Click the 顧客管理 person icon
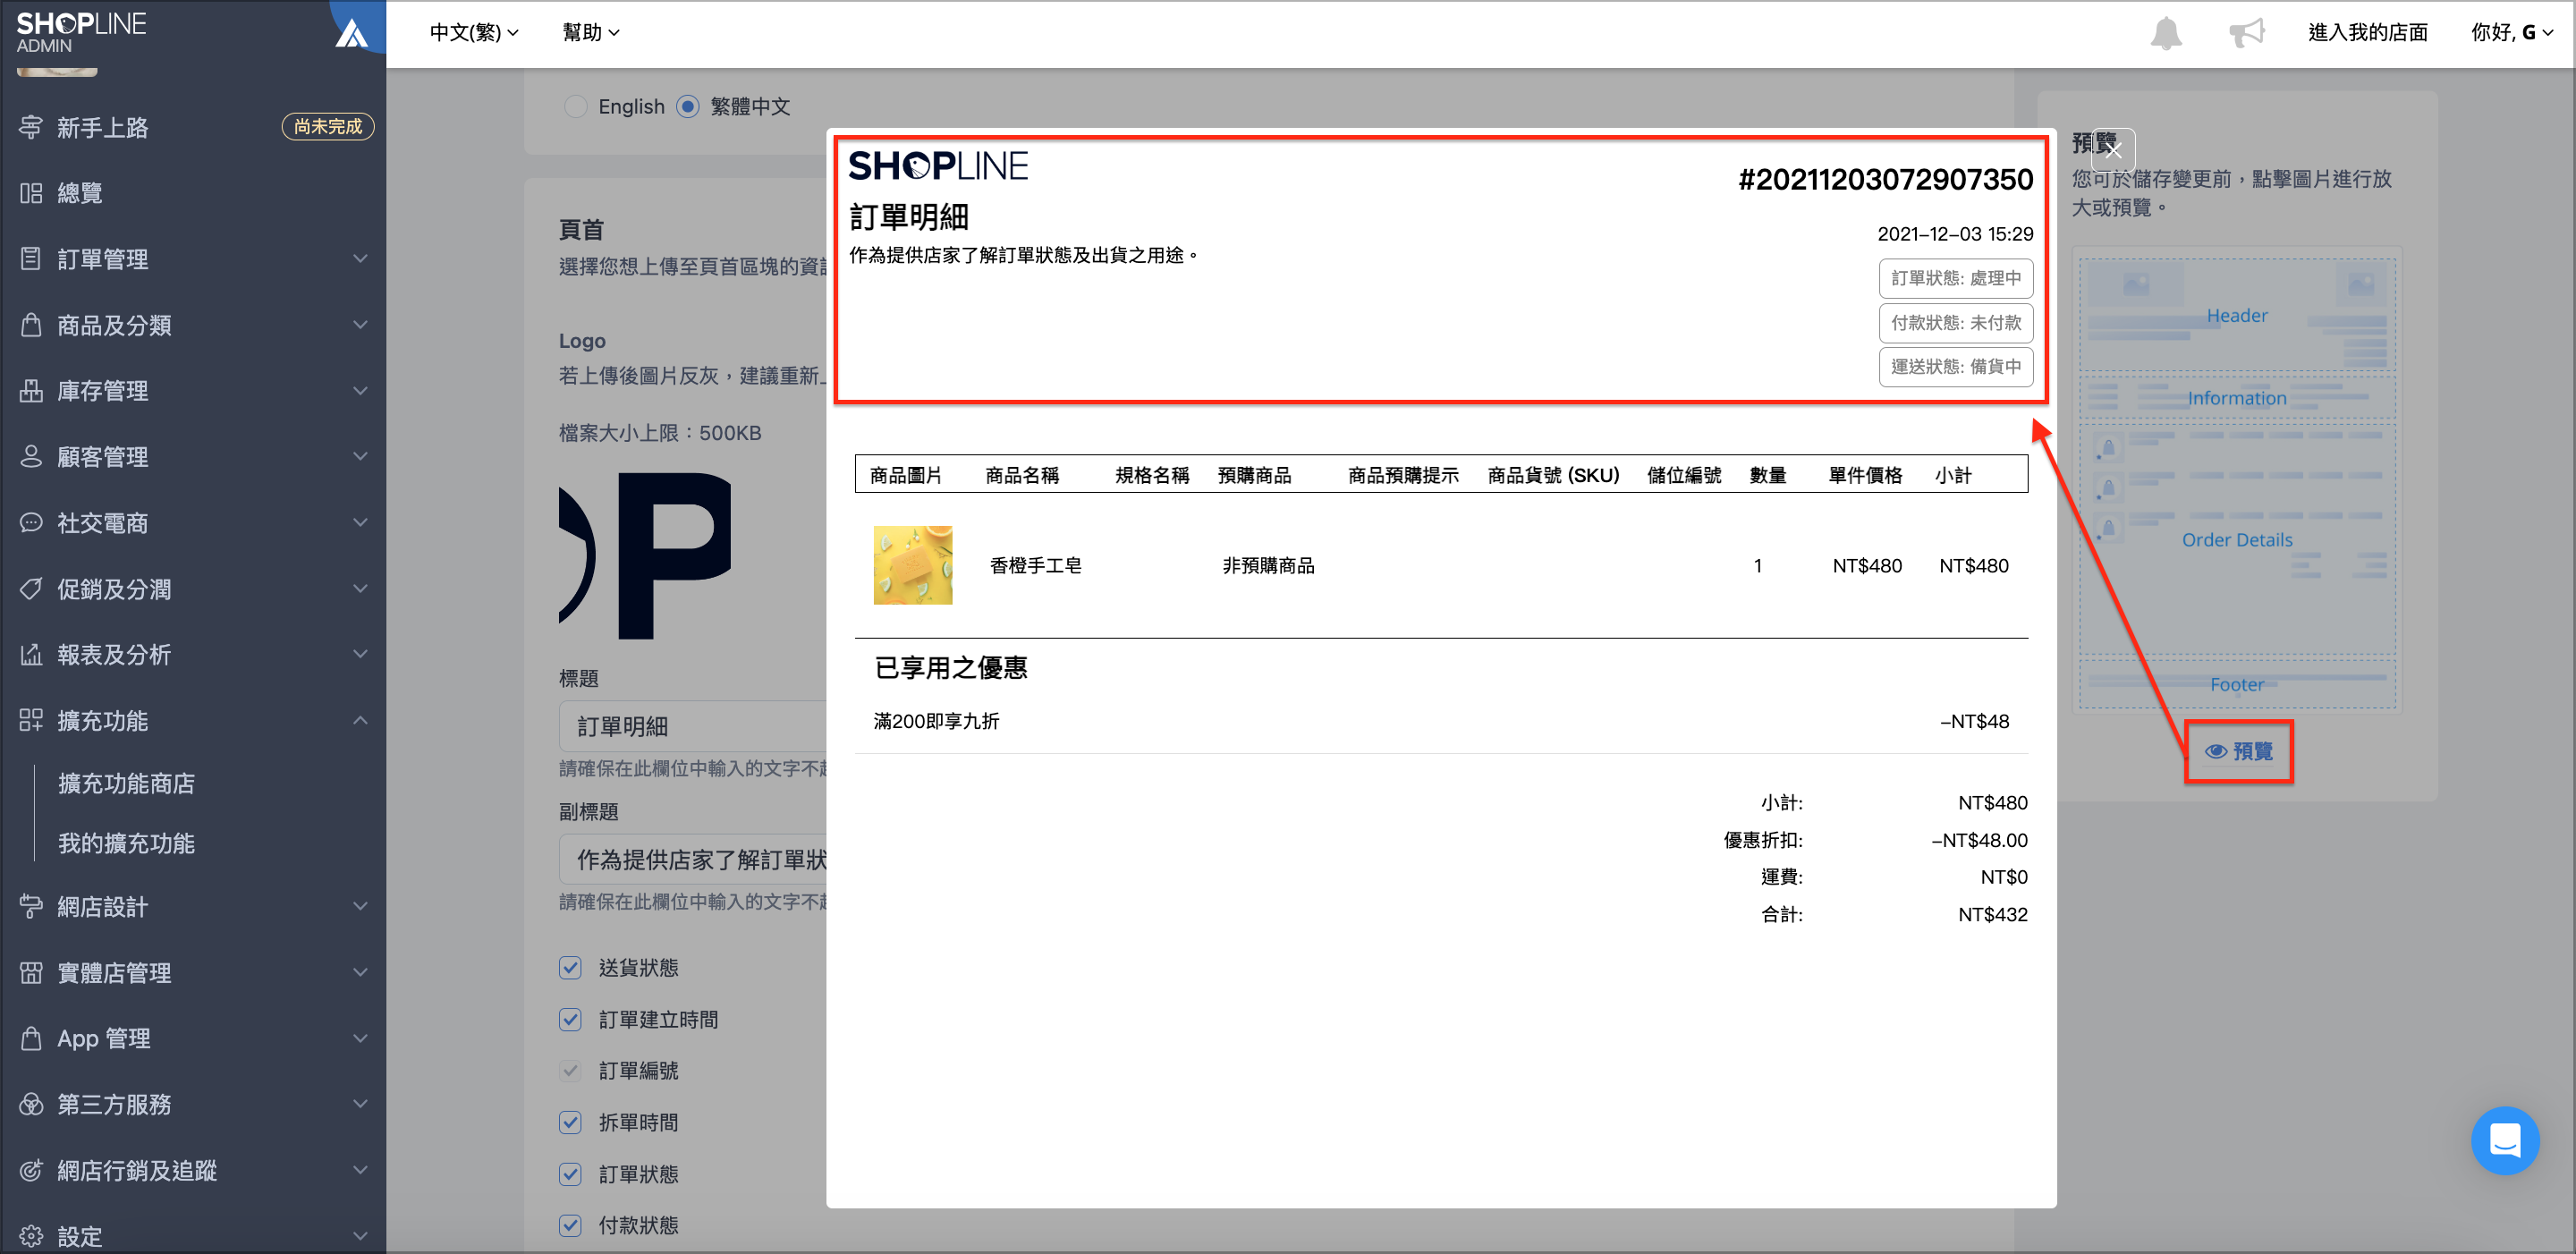 click(31, 457)
